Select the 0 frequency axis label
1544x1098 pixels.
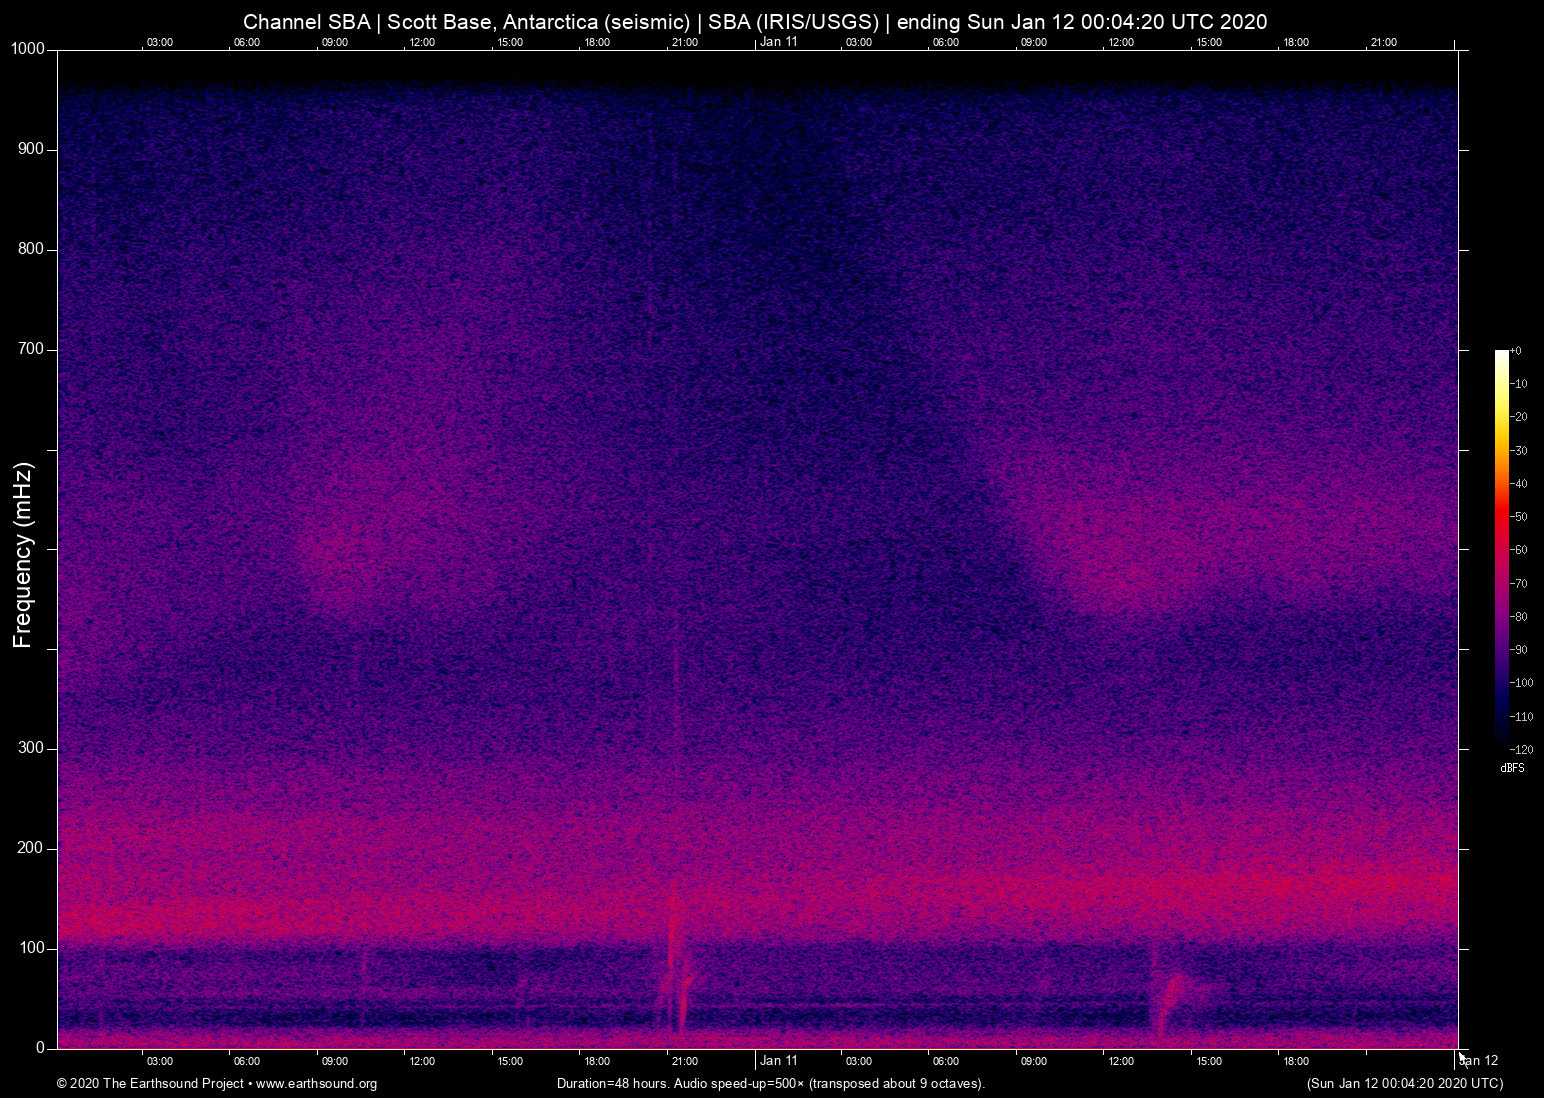pyautogui.click(x=41, y=1048)
